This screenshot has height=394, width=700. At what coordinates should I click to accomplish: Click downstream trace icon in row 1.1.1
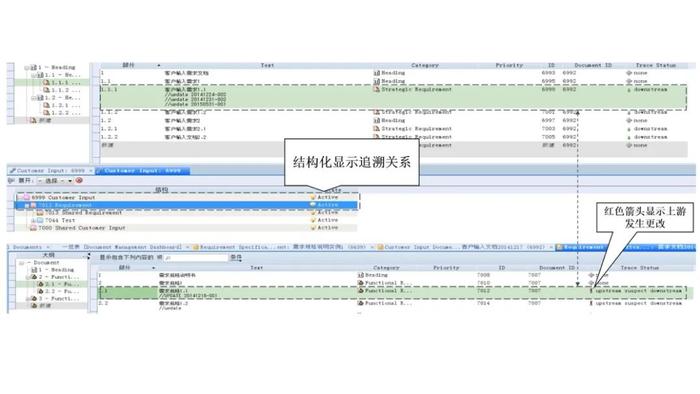pyautogui.click(x=629, y=90)
